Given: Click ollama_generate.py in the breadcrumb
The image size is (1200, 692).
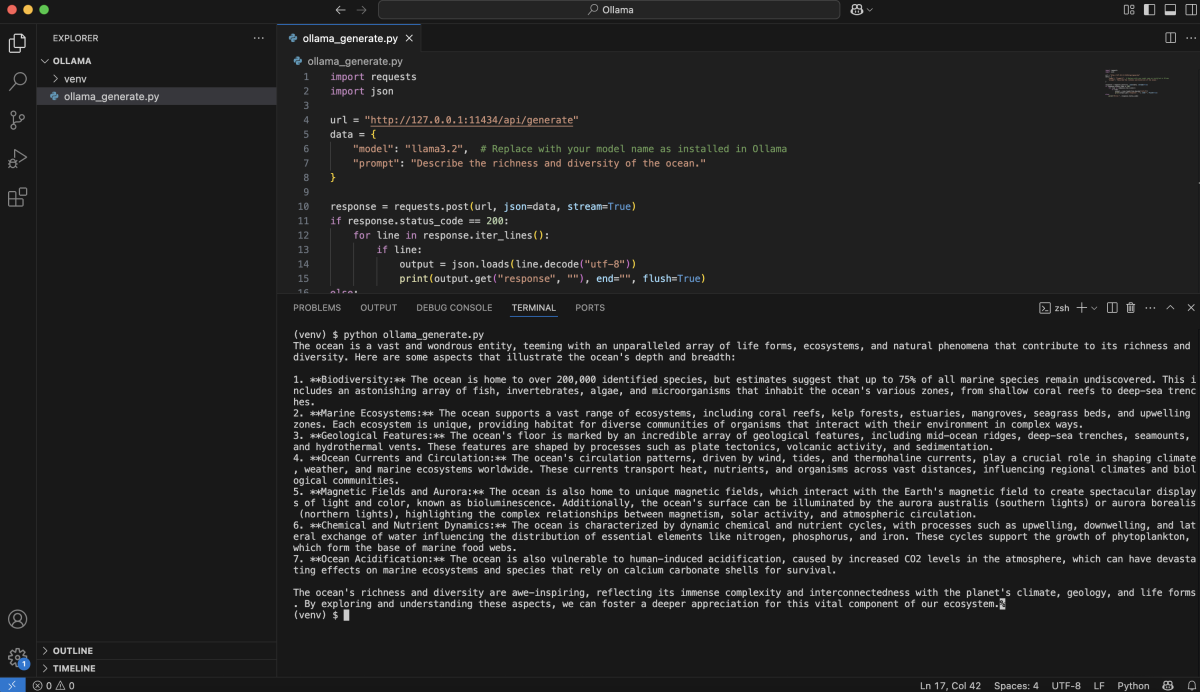Looking at the screenshot, I should pos(354,61).
